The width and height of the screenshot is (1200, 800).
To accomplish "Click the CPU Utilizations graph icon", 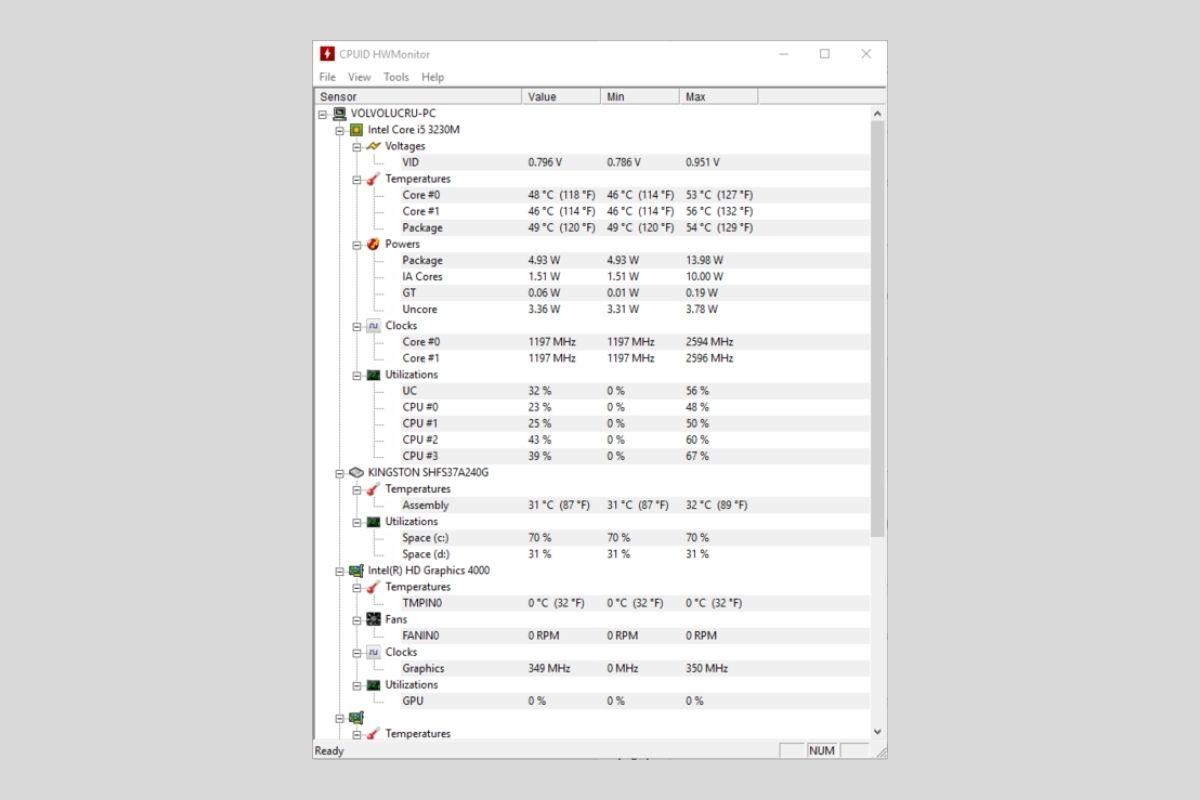I will pyautogui.click(x=373, y=375).
